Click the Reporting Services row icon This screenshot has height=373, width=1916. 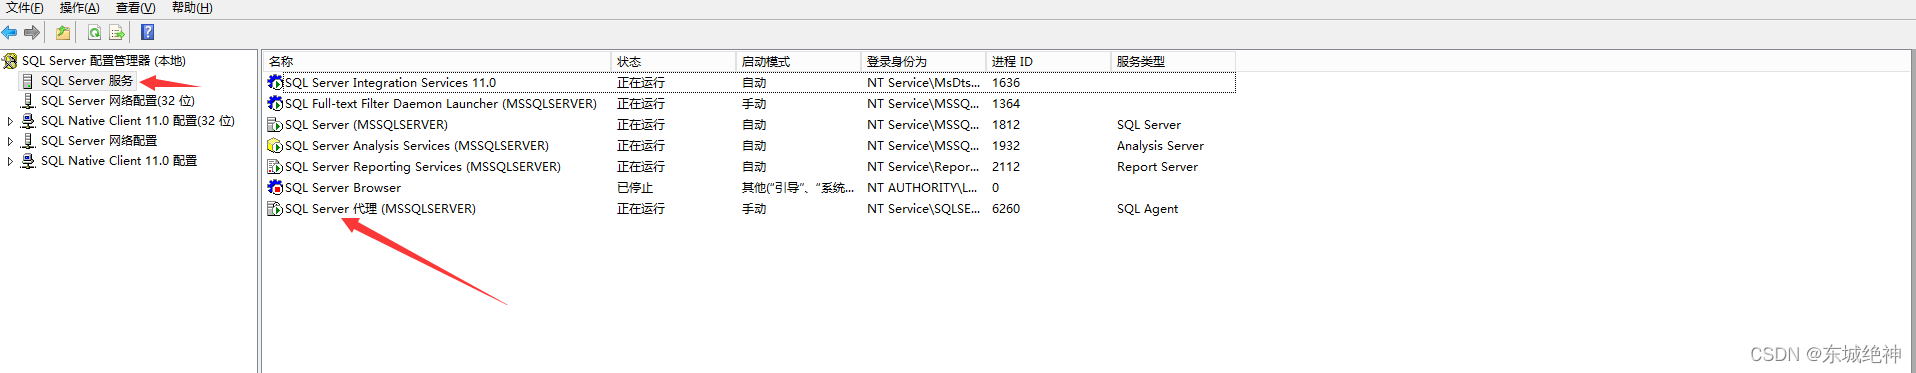click(275, 167)
